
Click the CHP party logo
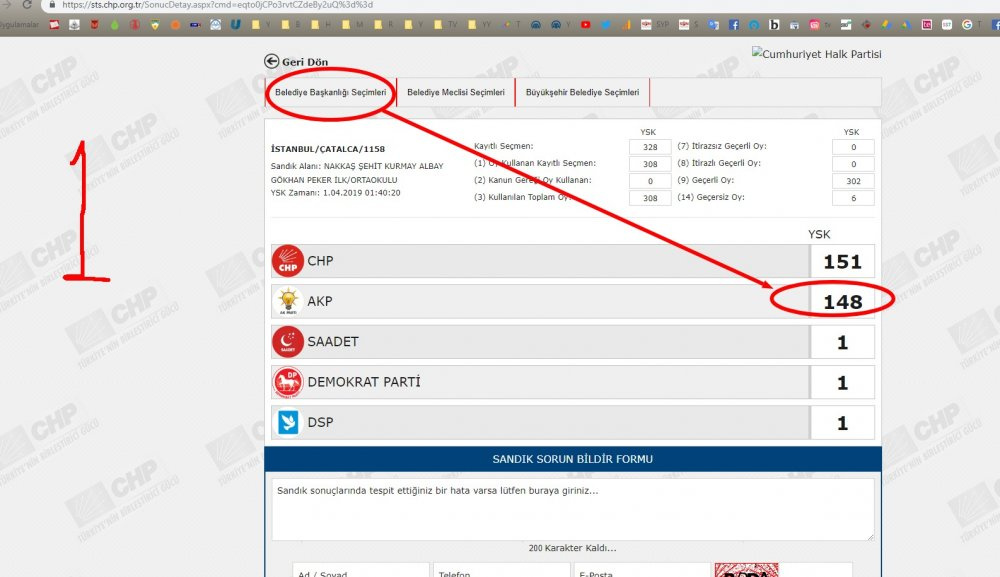coord(288,261)
